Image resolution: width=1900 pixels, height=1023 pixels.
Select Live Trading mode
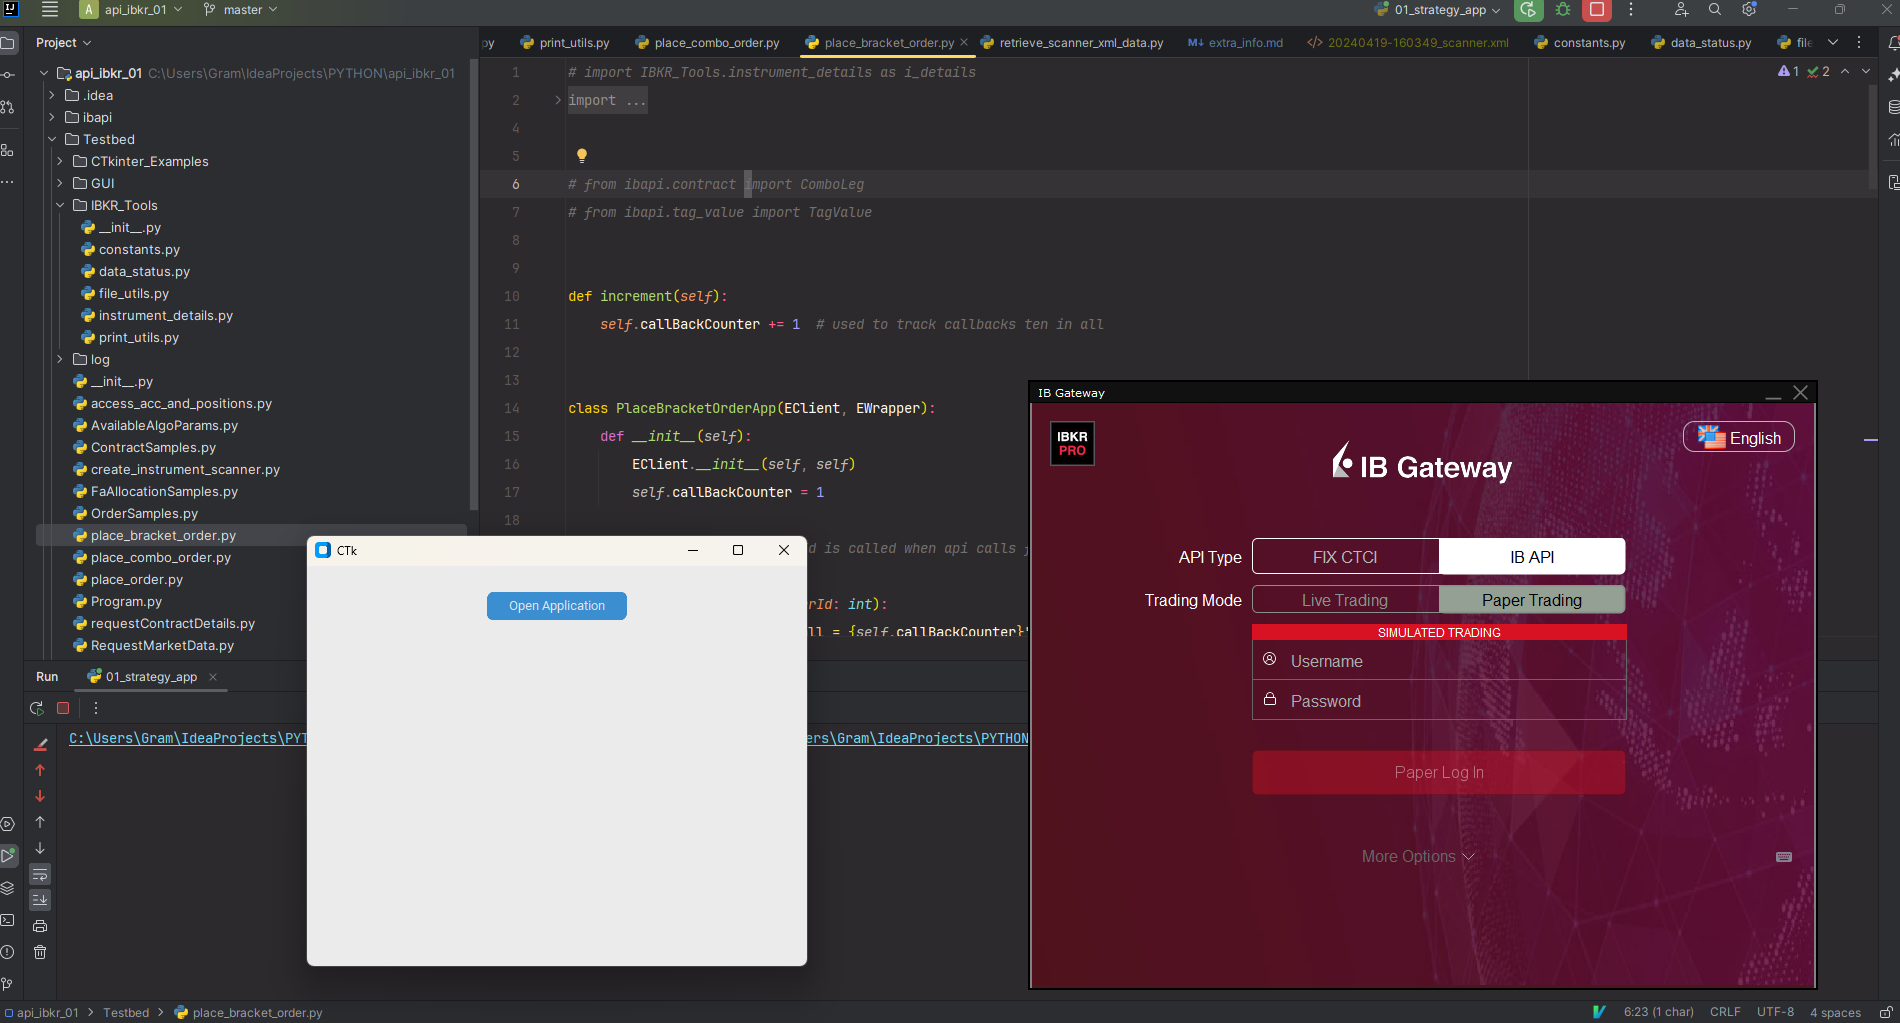(1345, 600)
